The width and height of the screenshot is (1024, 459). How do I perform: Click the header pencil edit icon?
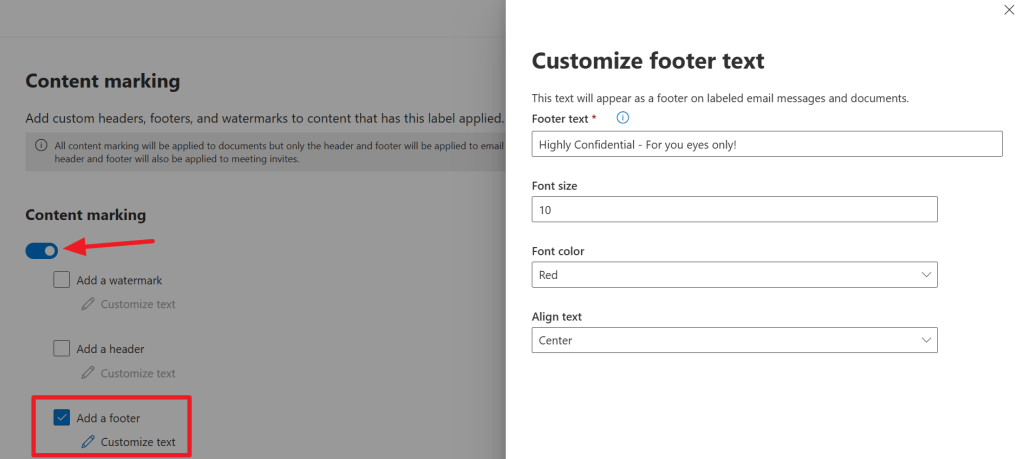[x=88, y=373]
